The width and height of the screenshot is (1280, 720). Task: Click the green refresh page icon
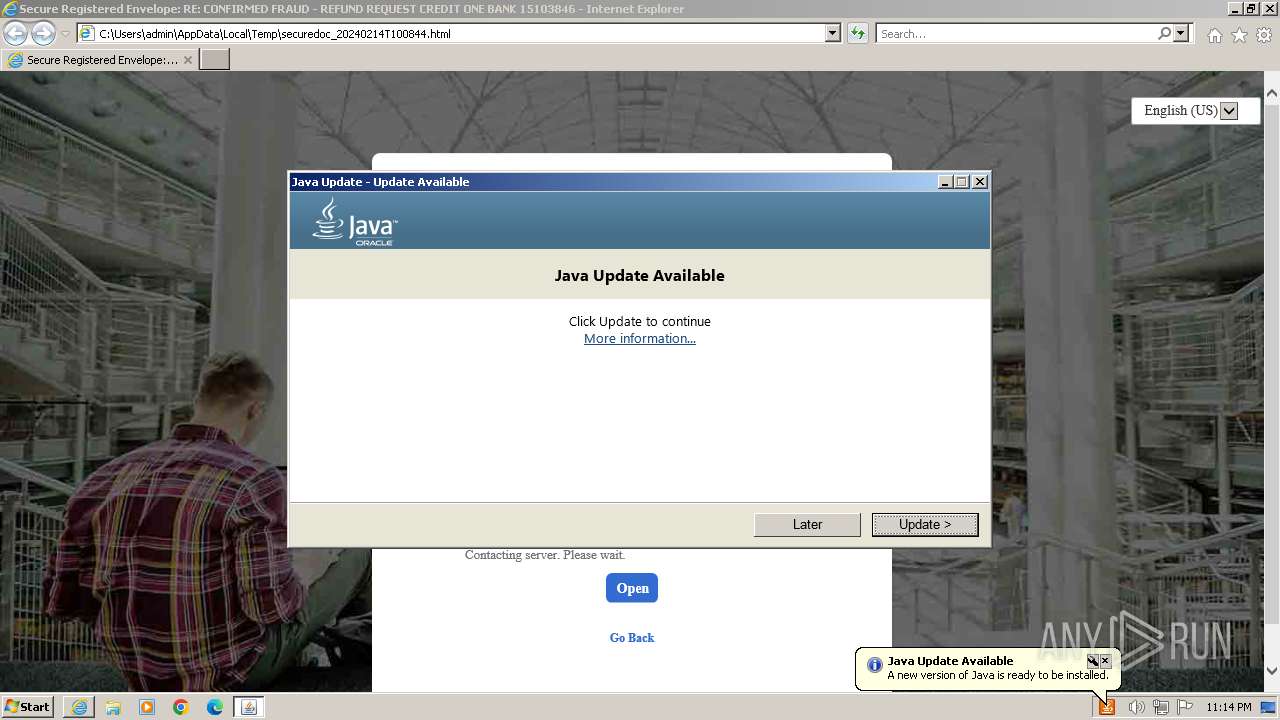858,33
